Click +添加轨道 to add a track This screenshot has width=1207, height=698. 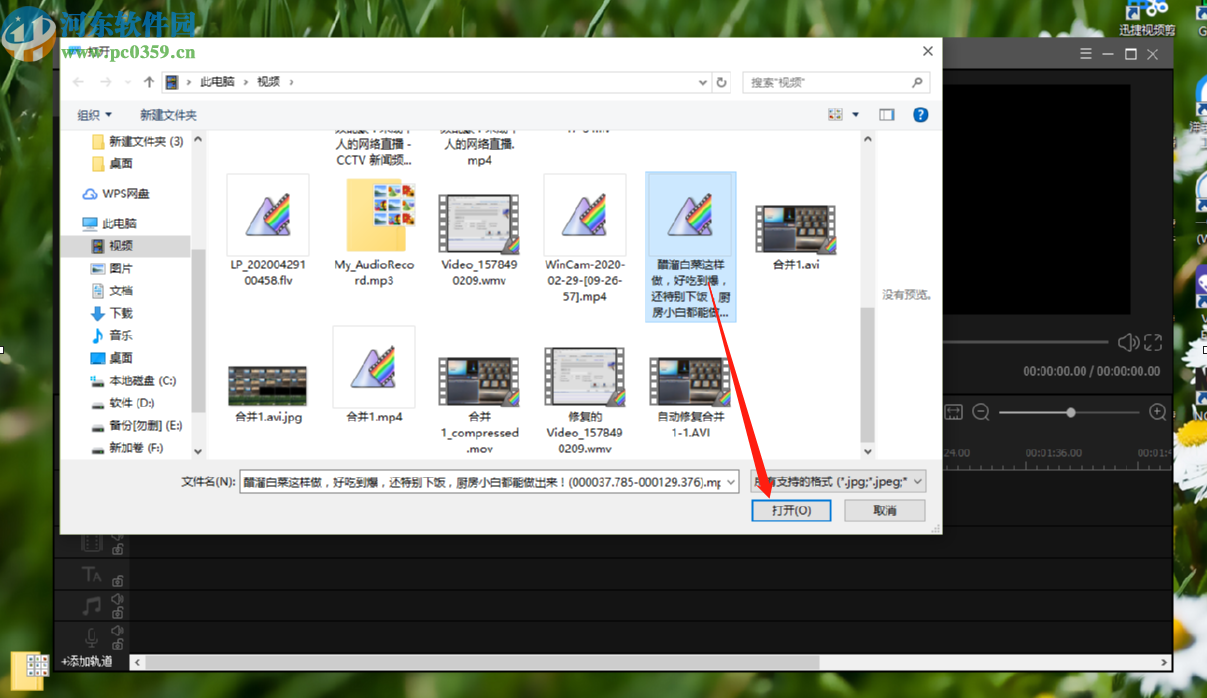(88, 662)
